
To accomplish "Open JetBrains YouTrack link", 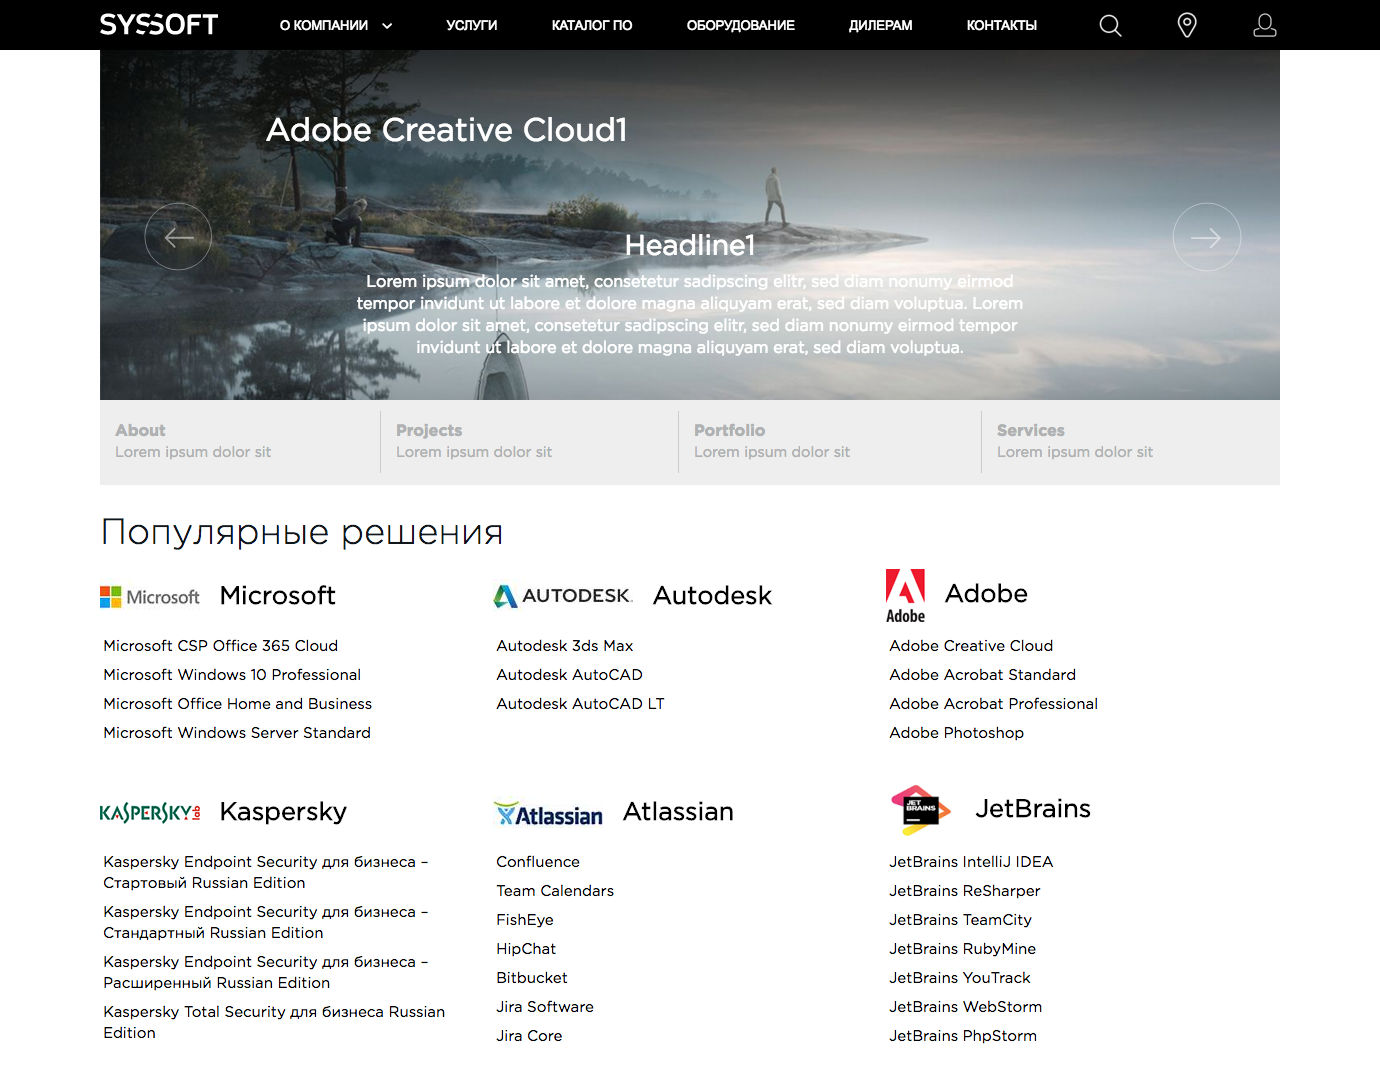I will [x=960, y=978].
